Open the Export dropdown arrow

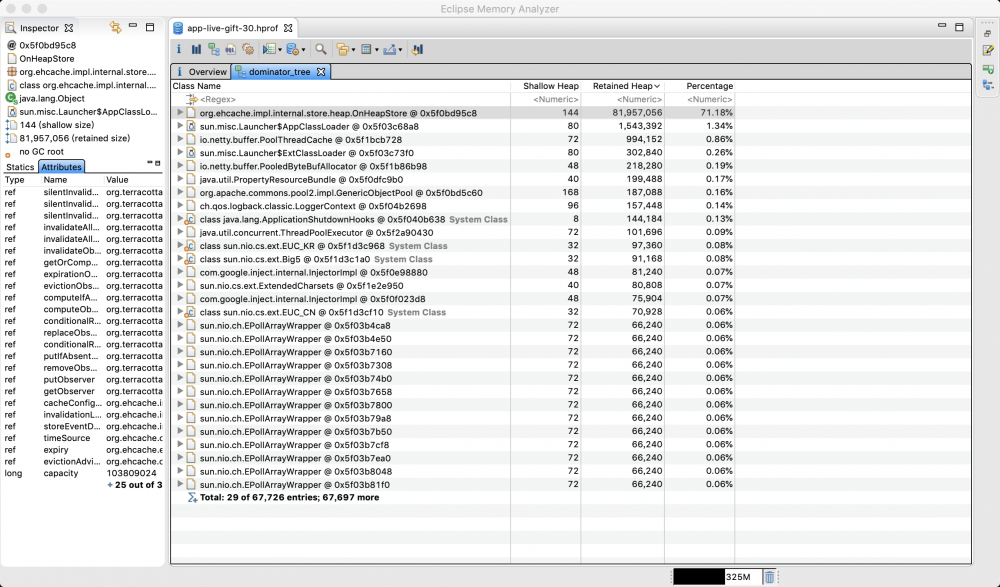pos(400,50)
